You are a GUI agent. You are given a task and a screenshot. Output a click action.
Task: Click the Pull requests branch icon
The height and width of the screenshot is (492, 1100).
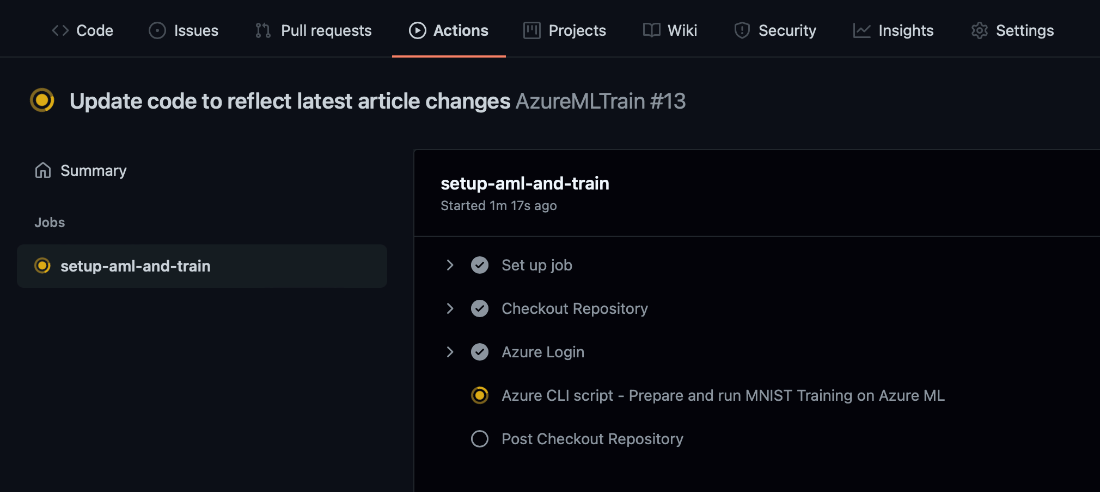click(263, 30)
